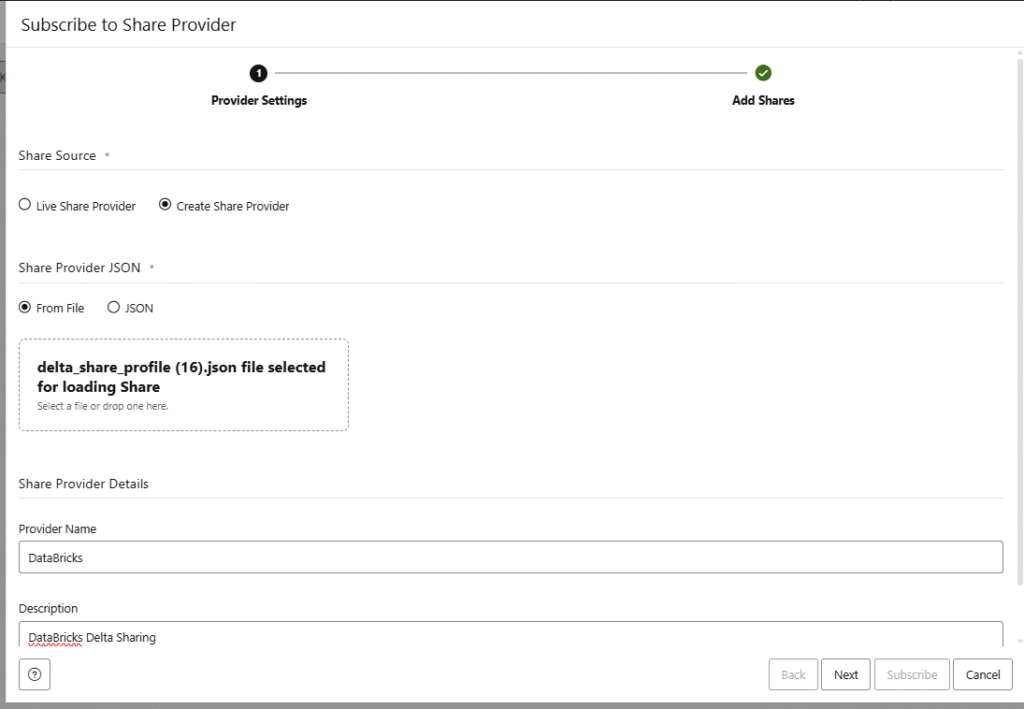
Task: Click the Share Source section label
Action: 57,156
